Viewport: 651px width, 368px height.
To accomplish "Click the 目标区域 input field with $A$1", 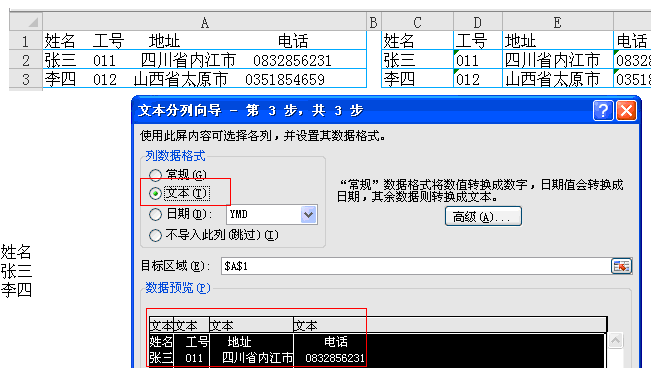I will (416, 266).
